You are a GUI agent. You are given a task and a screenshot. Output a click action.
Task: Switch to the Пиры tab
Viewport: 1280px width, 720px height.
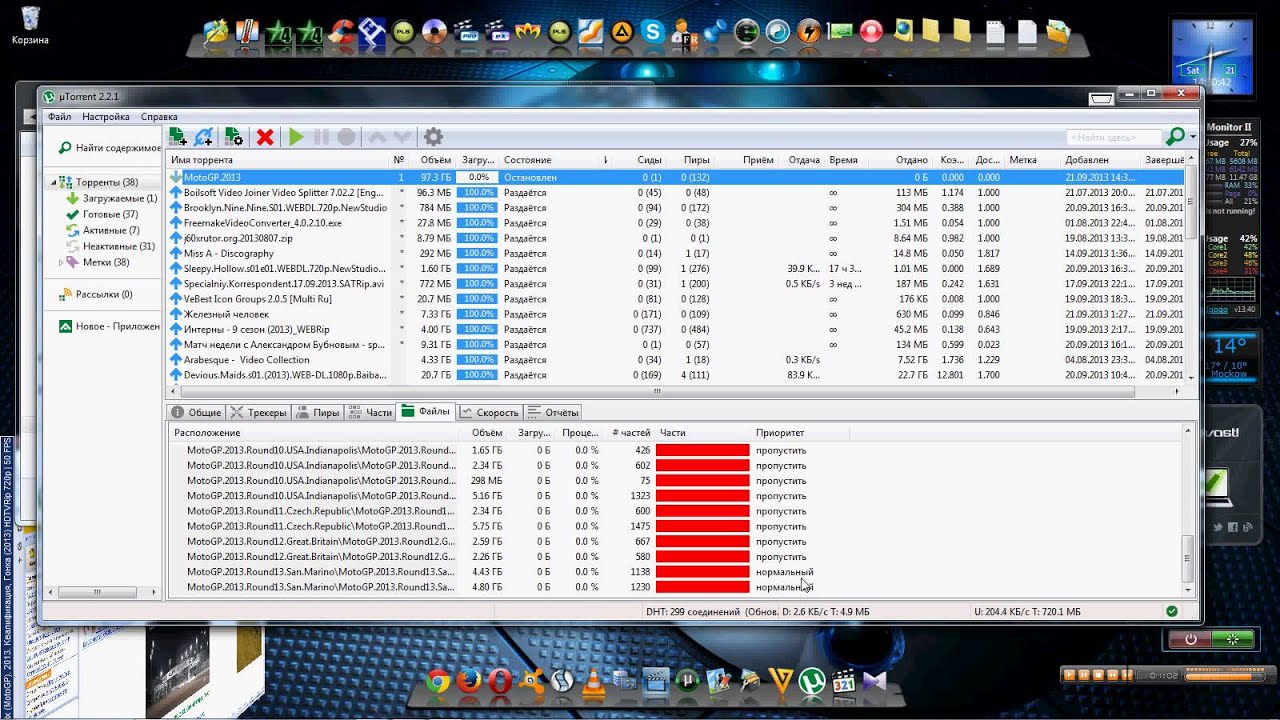coord(317,412)
